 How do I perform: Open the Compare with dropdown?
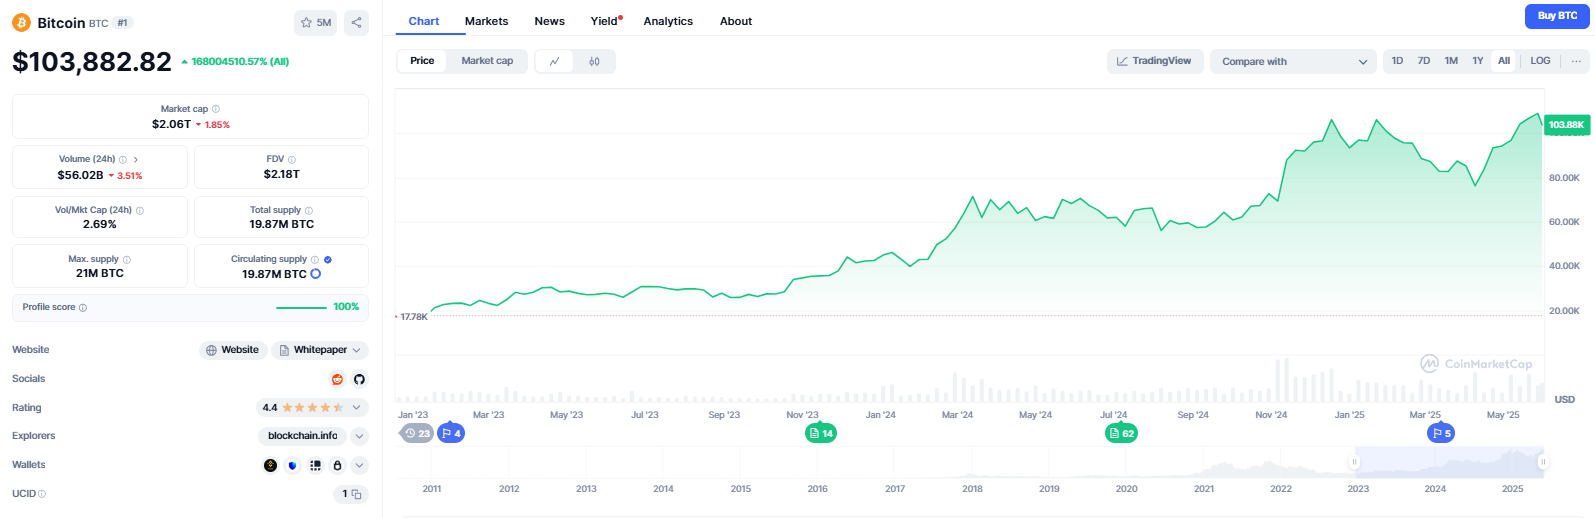click(x=1294, y=62)
